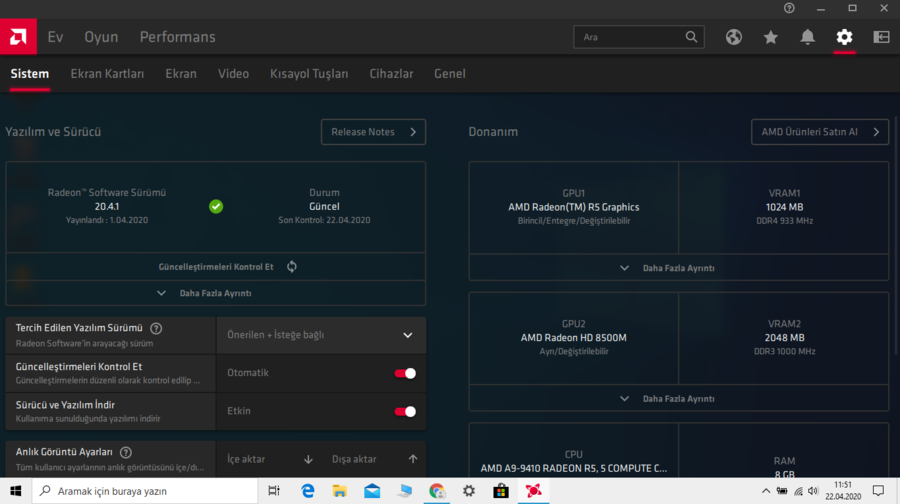
Task: Click help icon next to Anlık Görüntü Ayarları
Action: click(126, 452)
